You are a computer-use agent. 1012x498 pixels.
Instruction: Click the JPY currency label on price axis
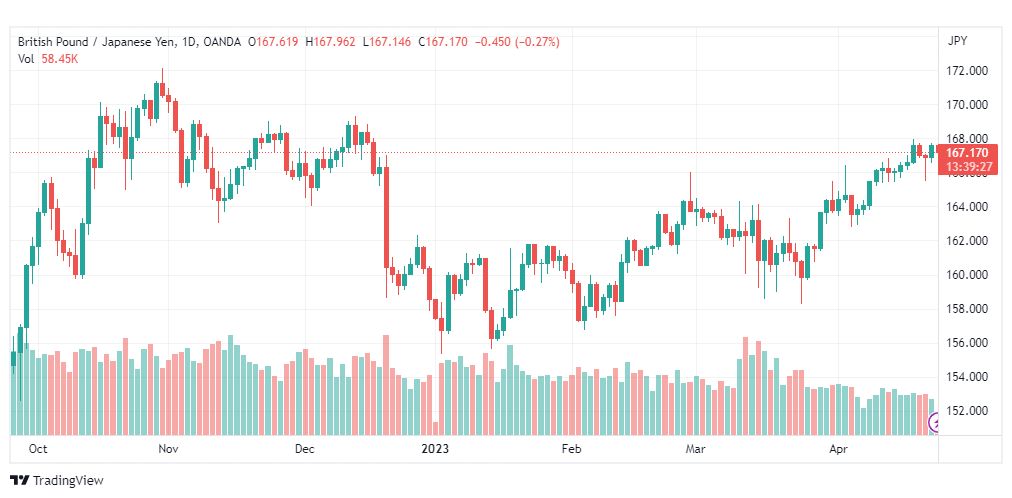click(x=958, y=41)
